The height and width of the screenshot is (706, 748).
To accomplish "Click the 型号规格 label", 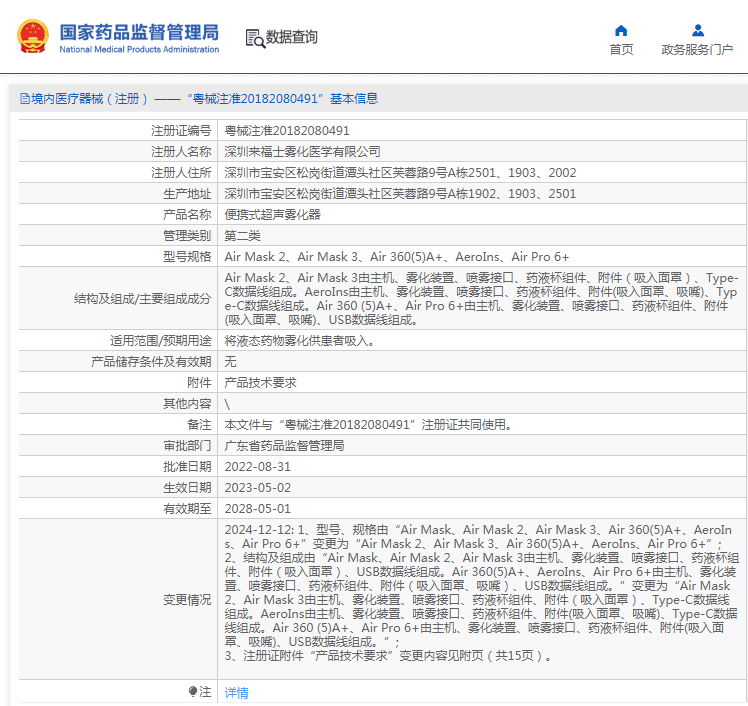I will click(187, 257).
